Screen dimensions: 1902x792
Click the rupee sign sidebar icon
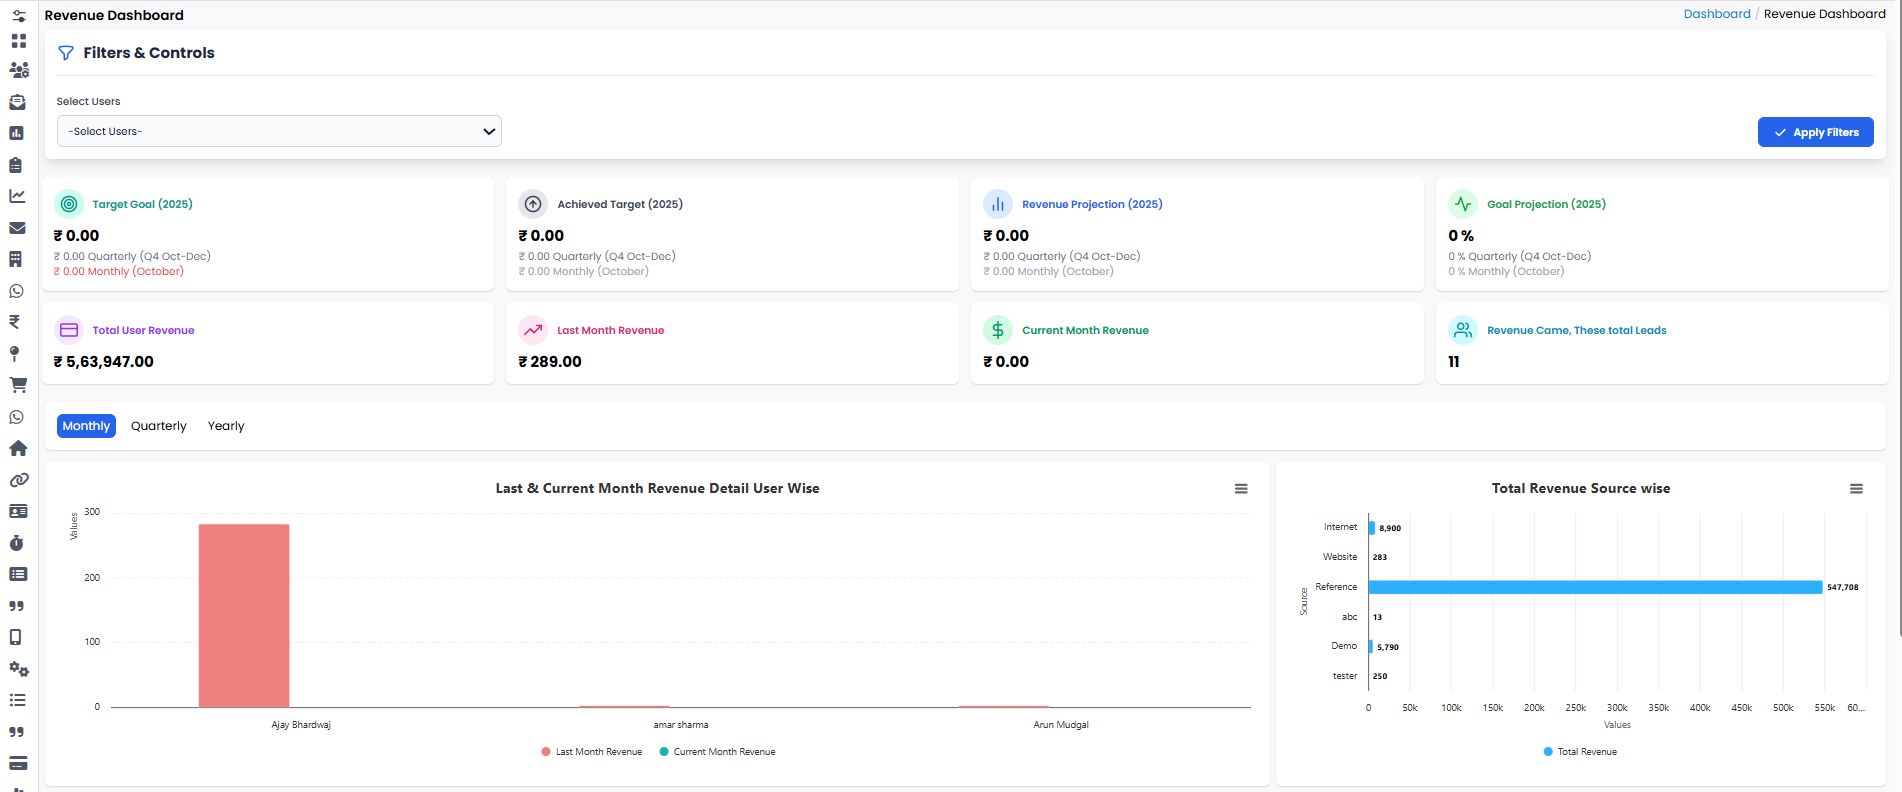pos(15,322)
